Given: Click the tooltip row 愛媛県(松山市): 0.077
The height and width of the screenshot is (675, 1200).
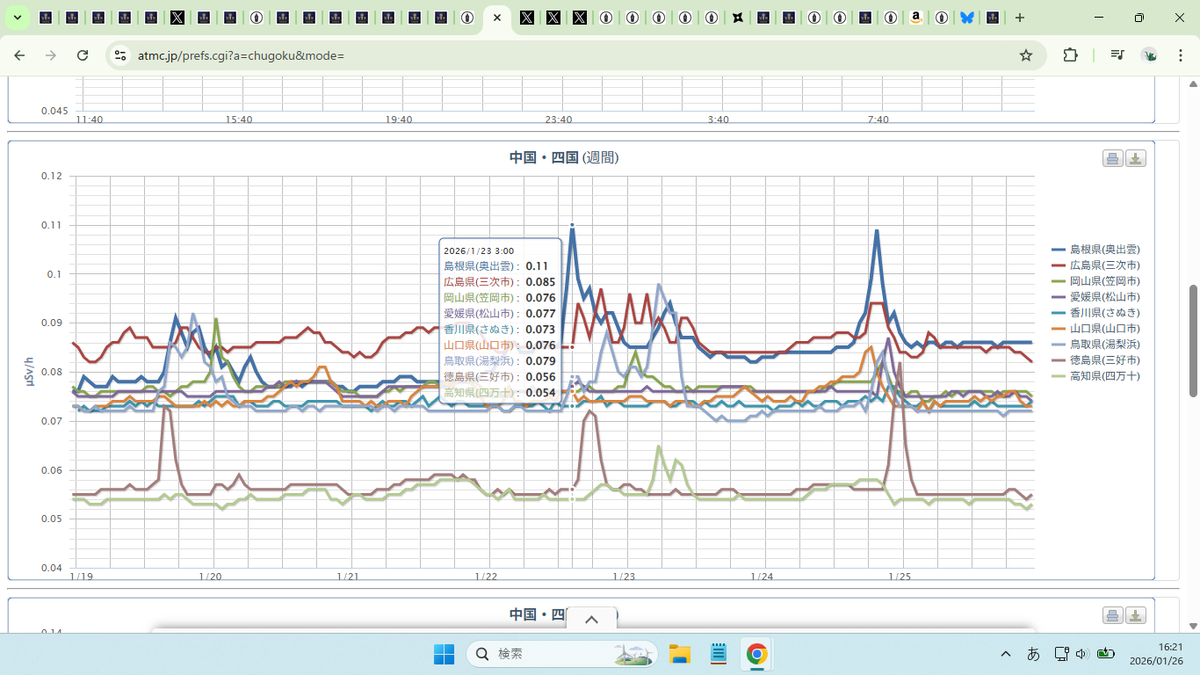Looking at the screenshot, I should [499, 314].
